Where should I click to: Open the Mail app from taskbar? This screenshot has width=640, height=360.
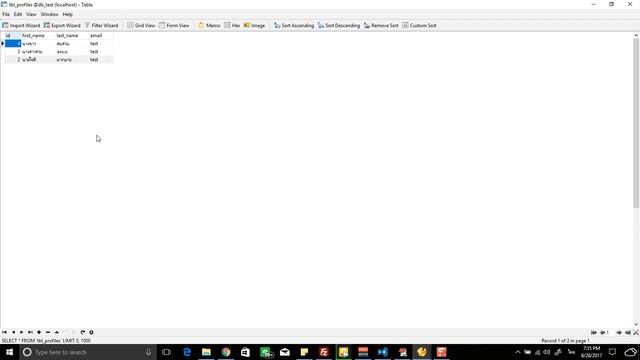pos(284,352)
